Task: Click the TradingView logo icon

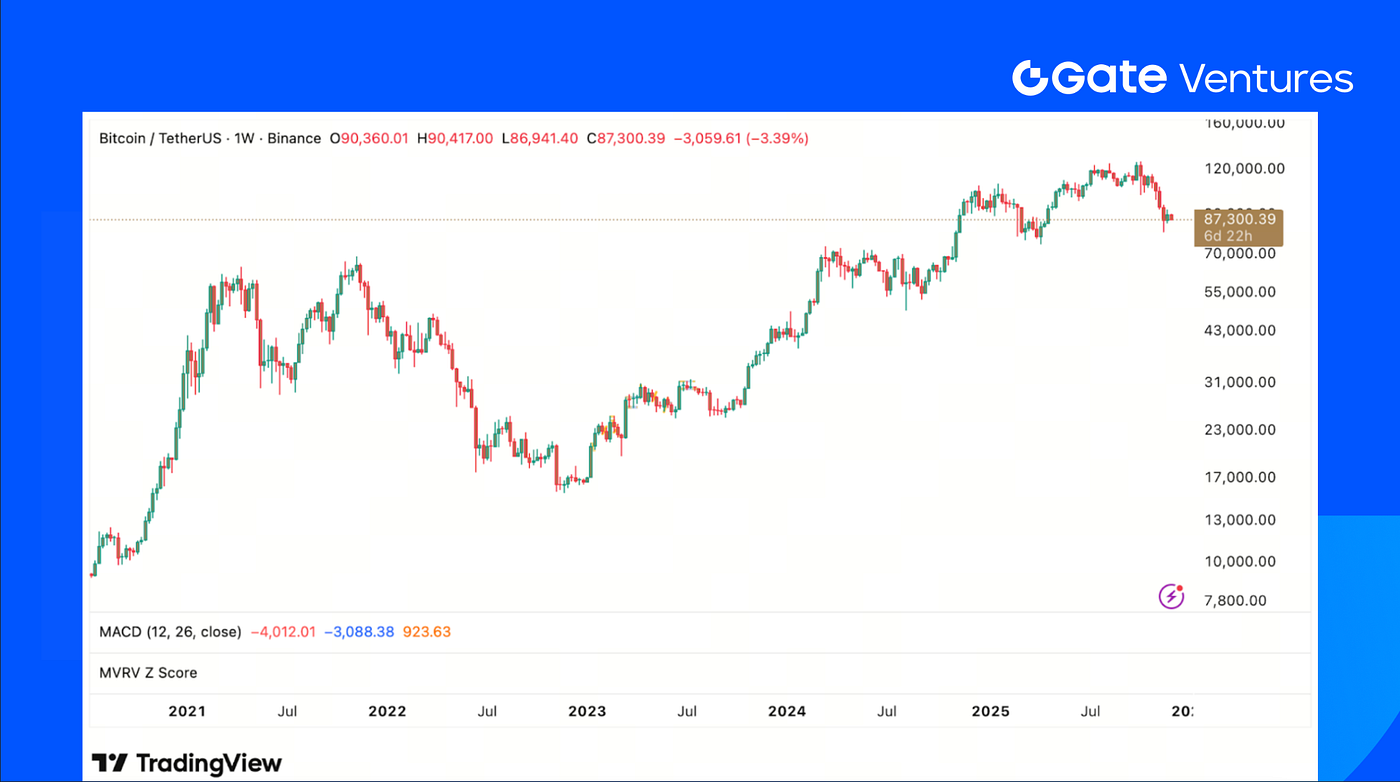Action: [x=109, y=764]
